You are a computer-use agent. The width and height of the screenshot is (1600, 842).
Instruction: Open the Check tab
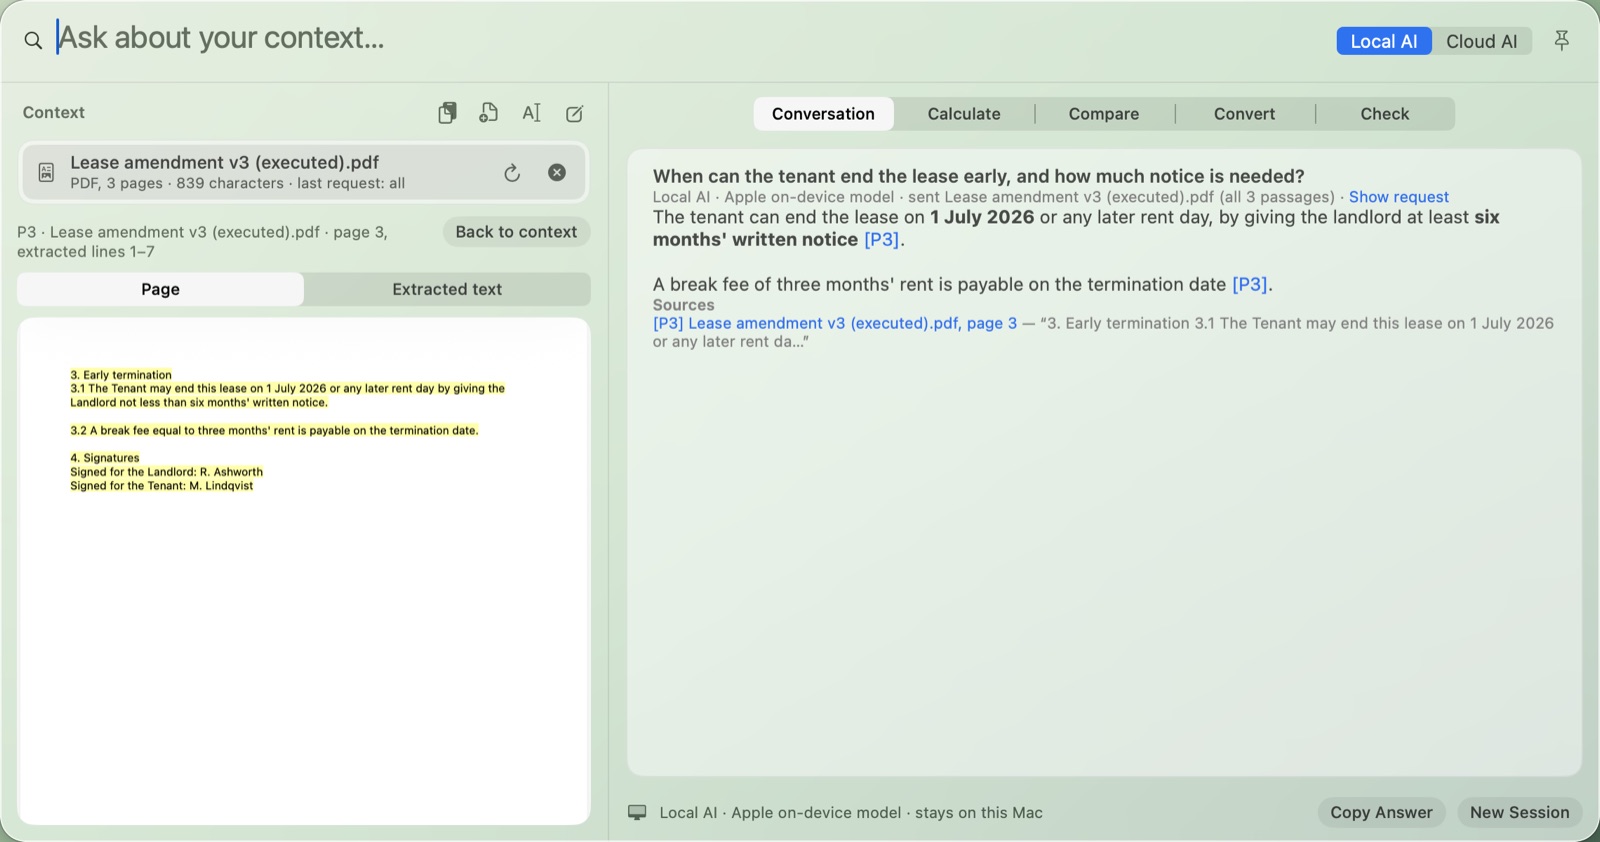(1385, 114)
